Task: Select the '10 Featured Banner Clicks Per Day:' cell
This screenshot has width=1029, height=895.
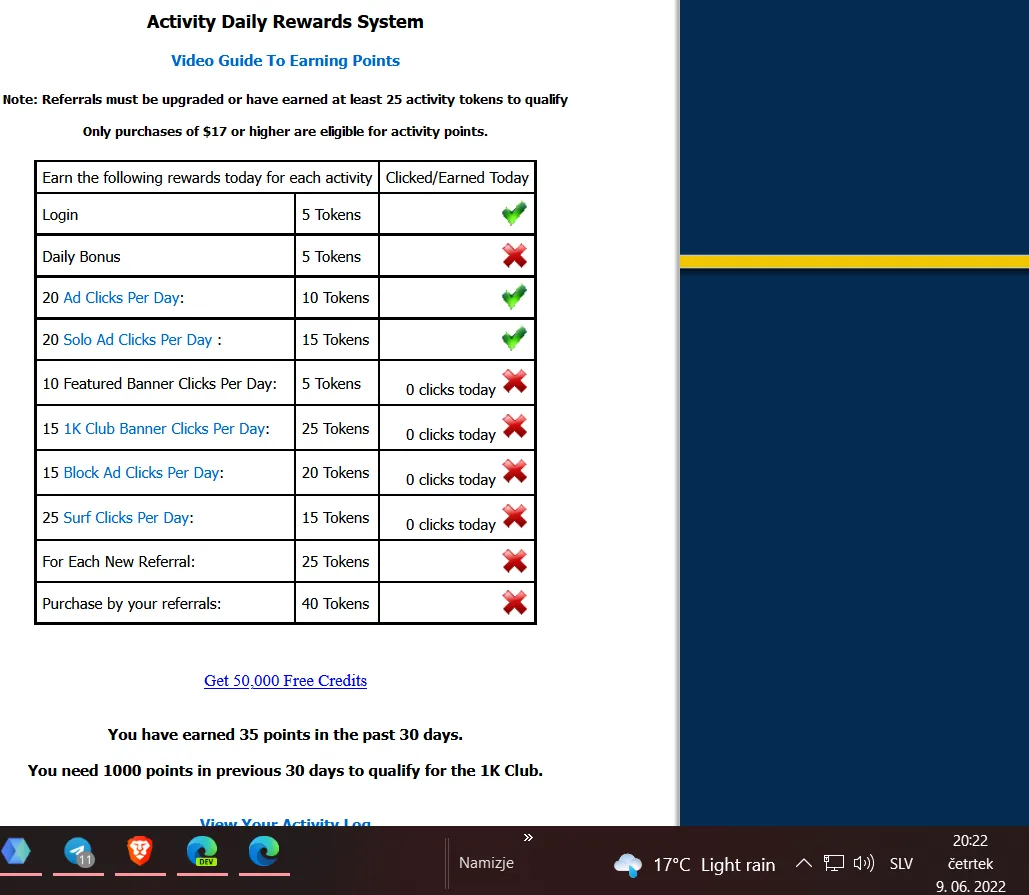Action: [x=165, y=384]
